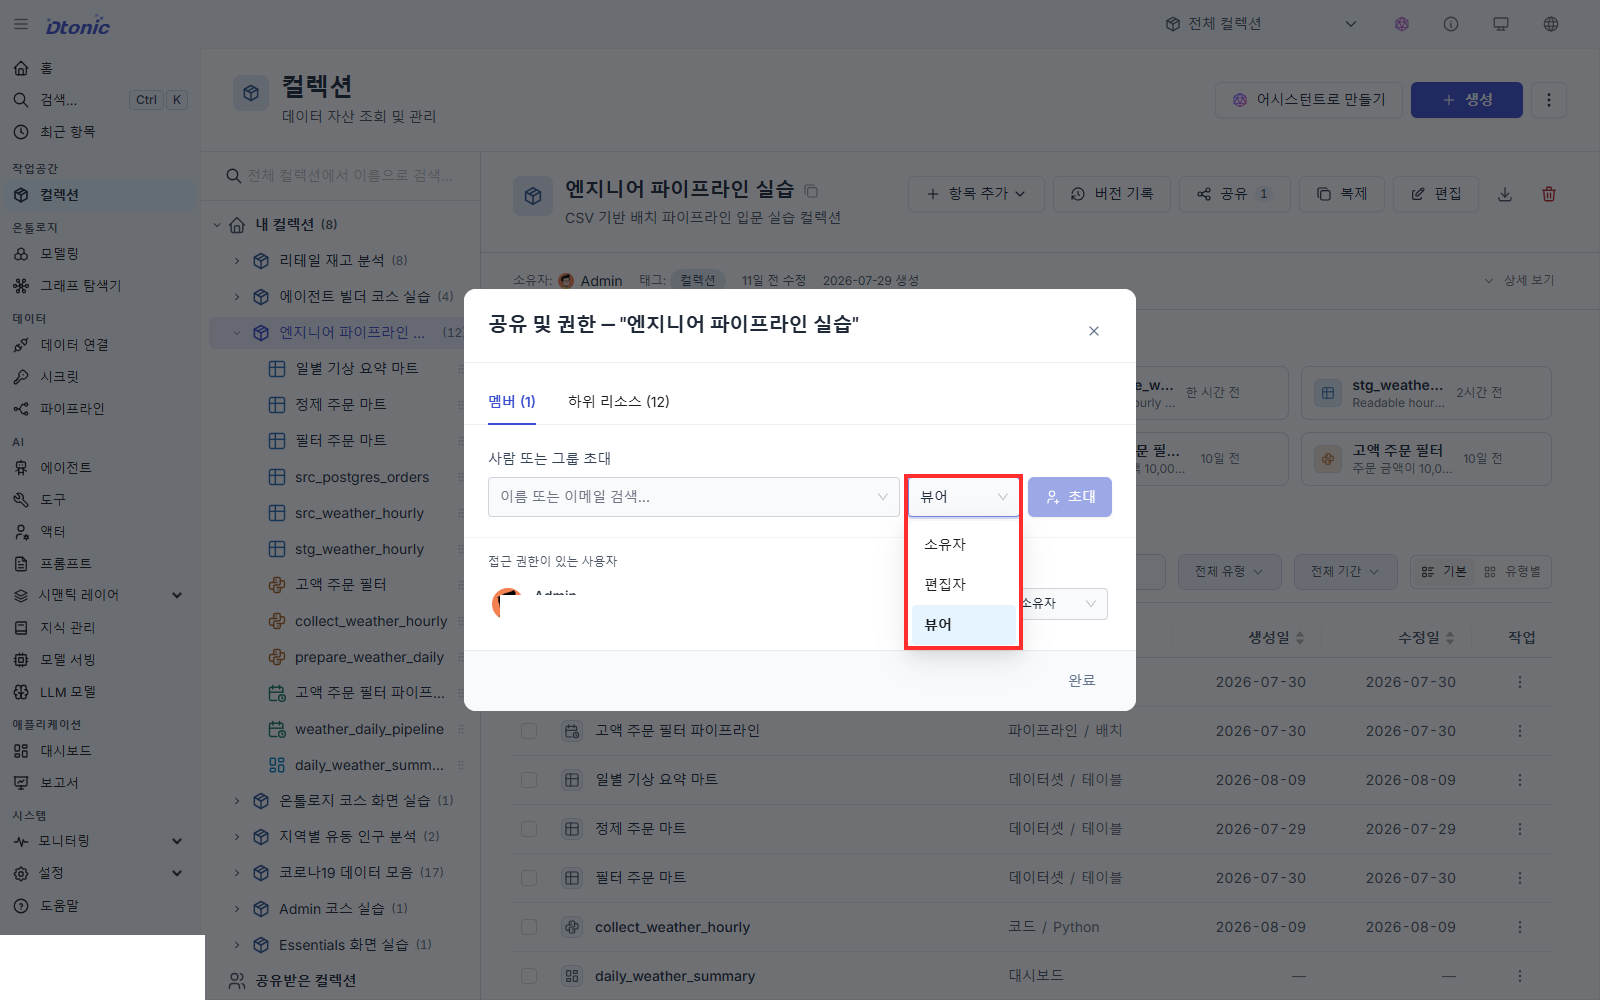Select the checkbox for 필터 주문 마트 row
The width and height of the screenshot is (1600, 1000).
click(x=529, y=878)
